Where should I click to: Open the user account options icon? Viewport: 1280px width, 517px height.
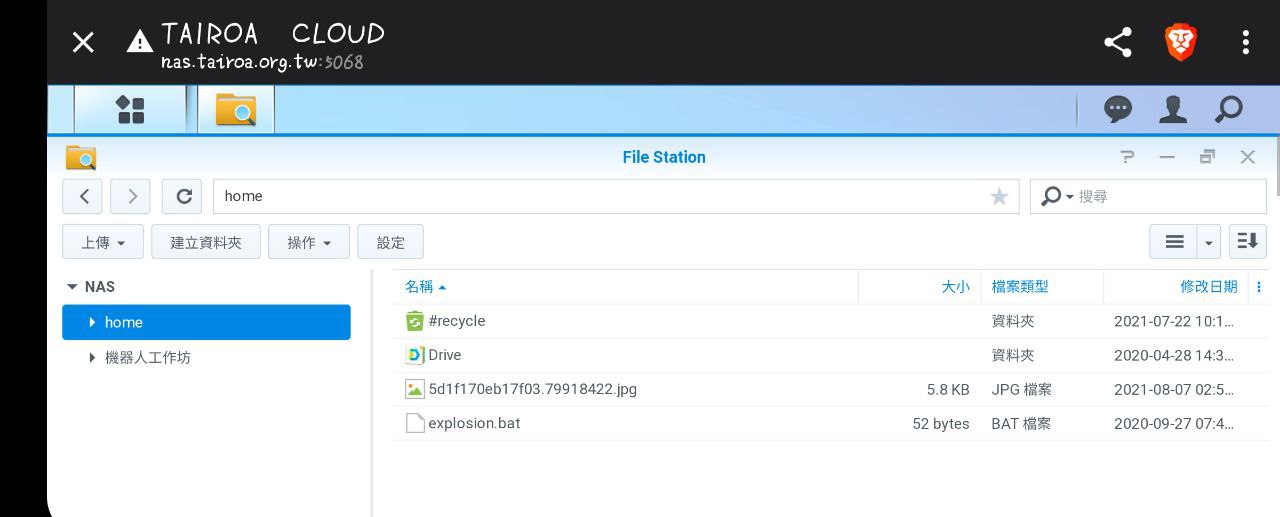click(x=1172, y=109)
